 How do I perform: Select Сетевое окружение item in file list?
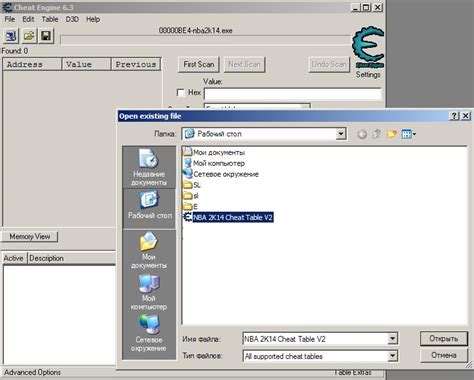point(221,174)
